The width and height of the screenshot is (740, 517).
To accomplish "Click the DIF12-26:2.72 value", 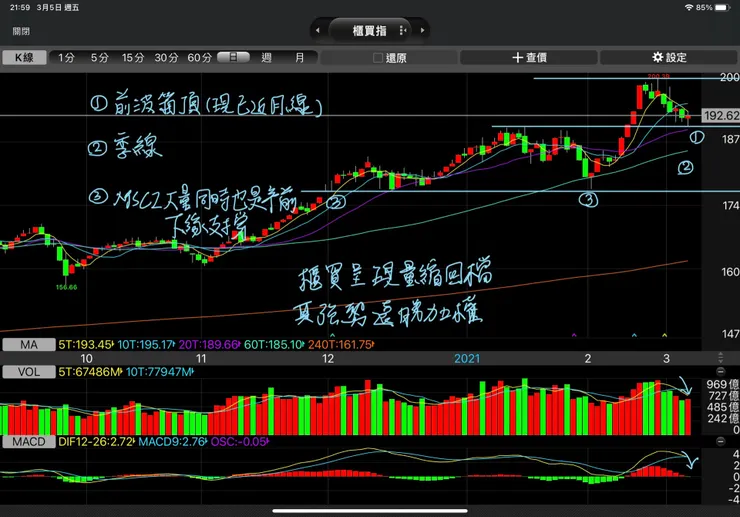I will point(96,442).
